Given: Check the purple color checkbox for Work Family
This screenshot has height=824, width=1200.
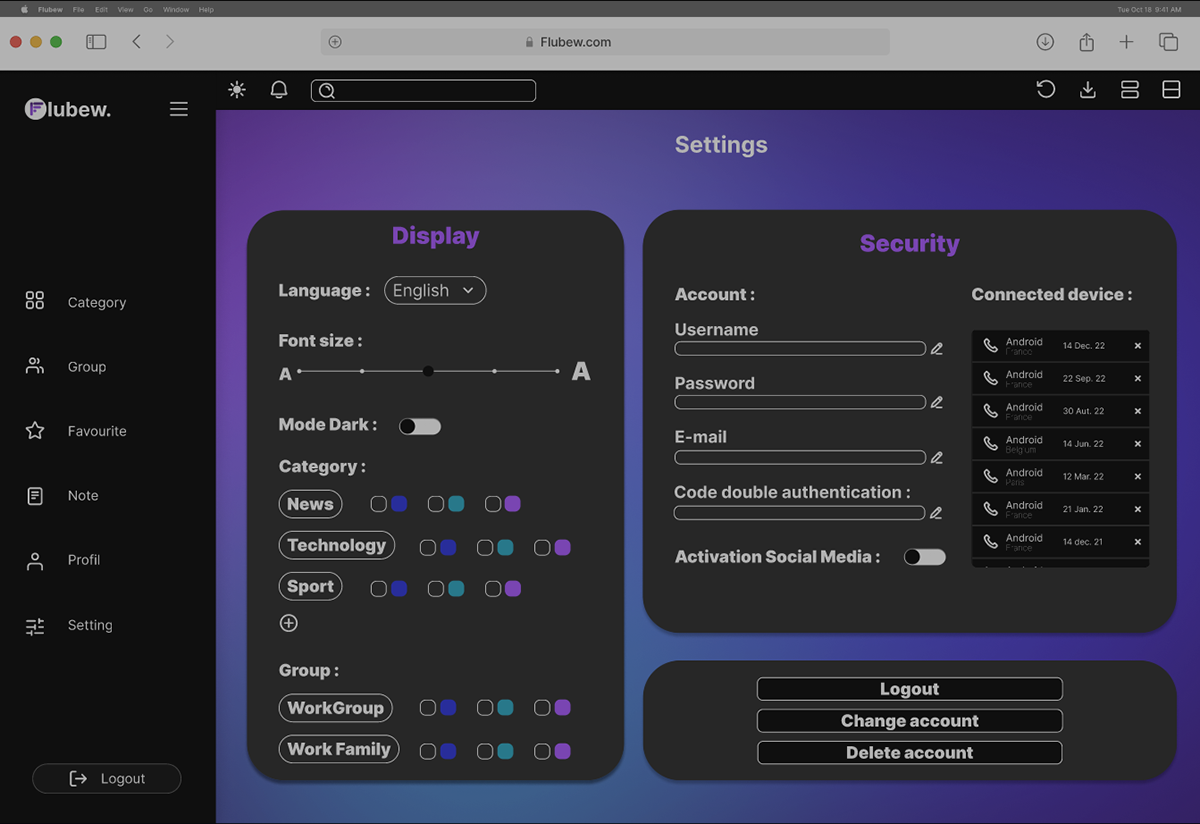Looking at the screenshot, I should 542,751.
